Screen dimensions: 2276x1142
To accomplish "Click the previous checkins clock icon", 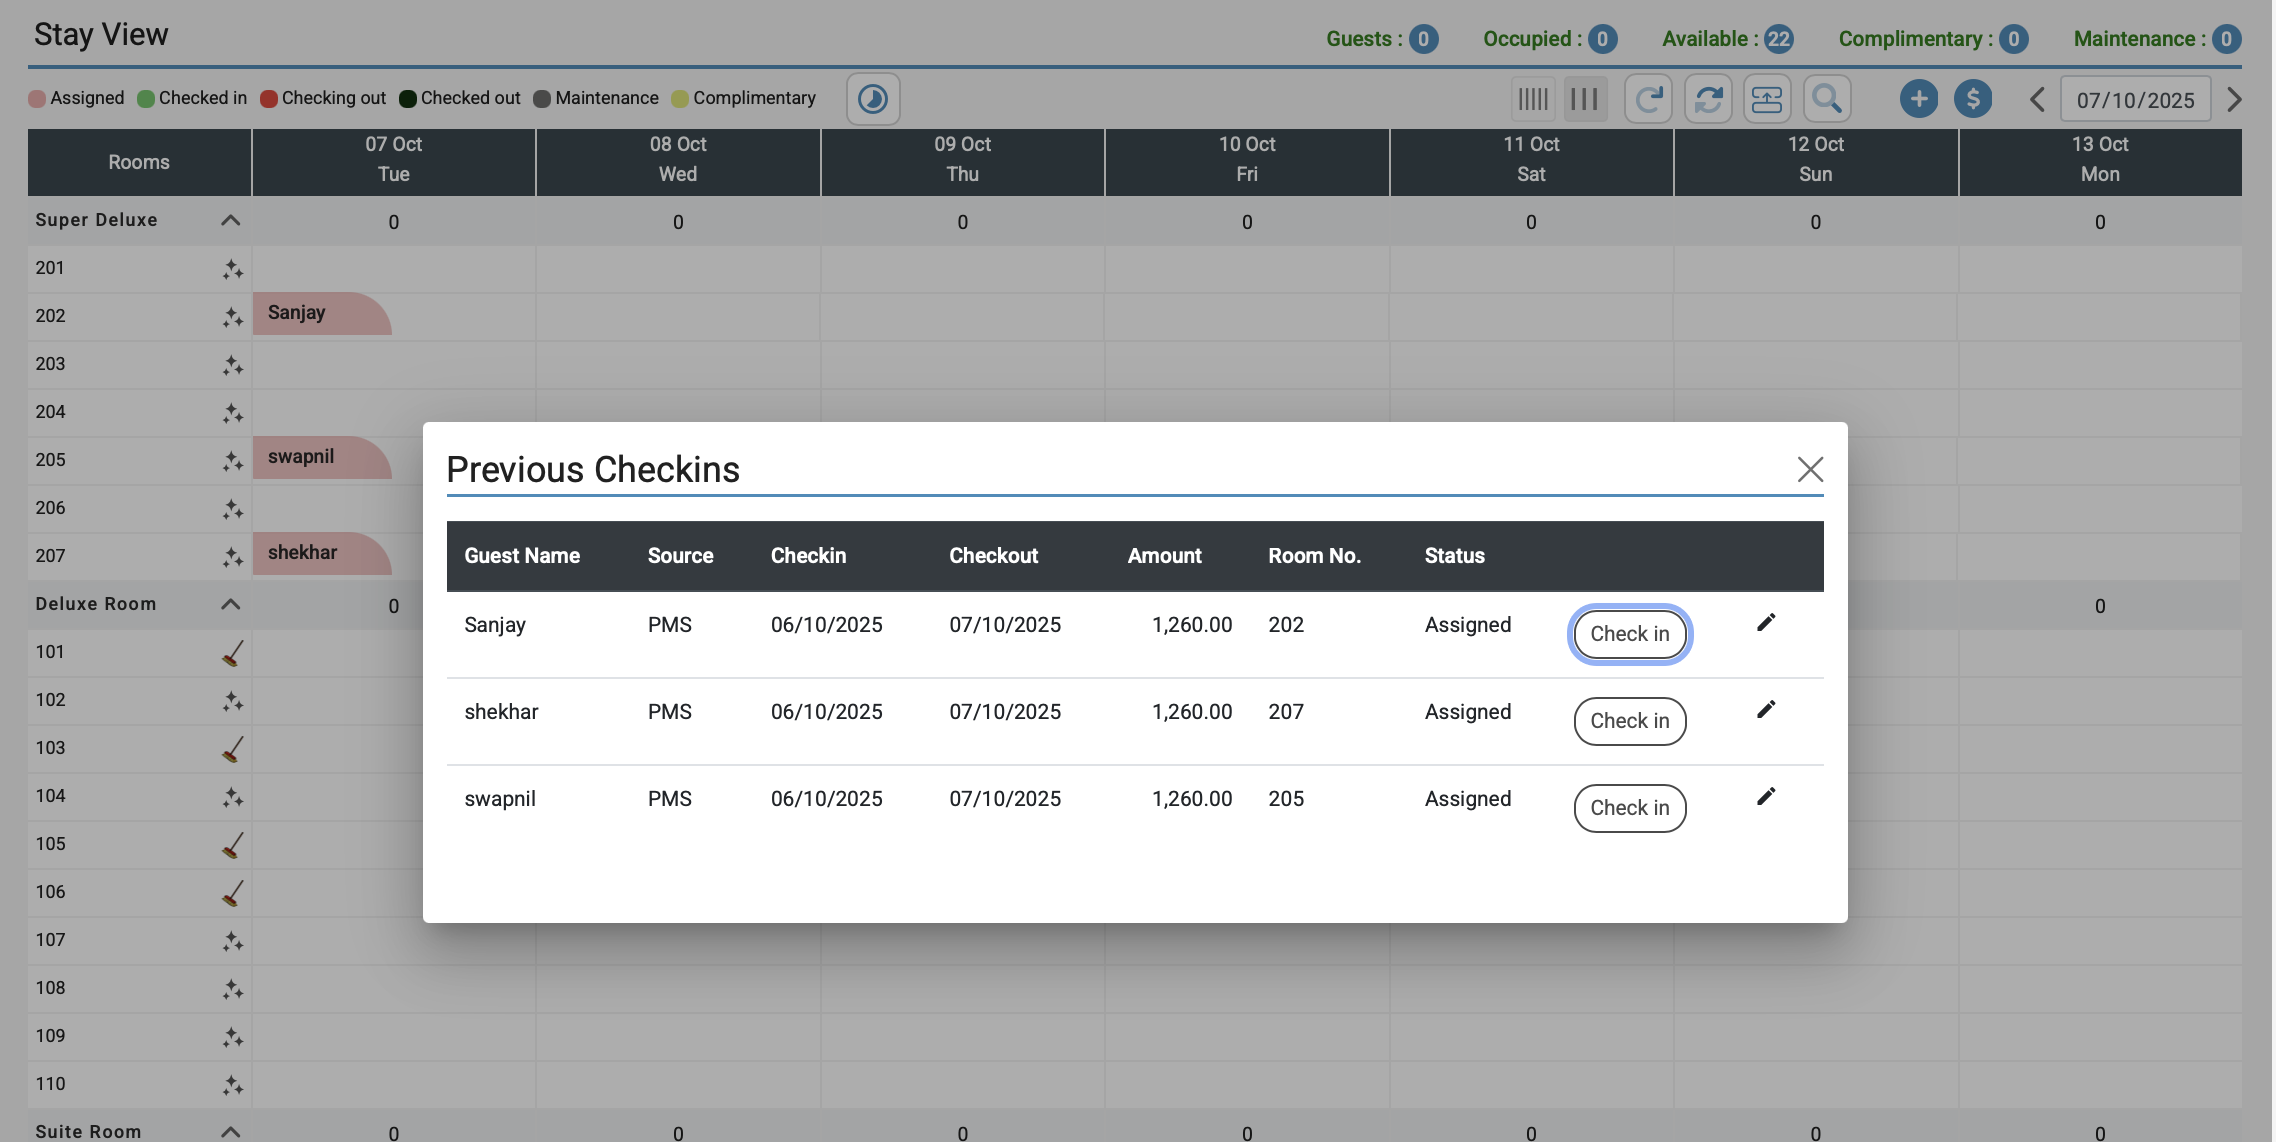I will point(872,99).
